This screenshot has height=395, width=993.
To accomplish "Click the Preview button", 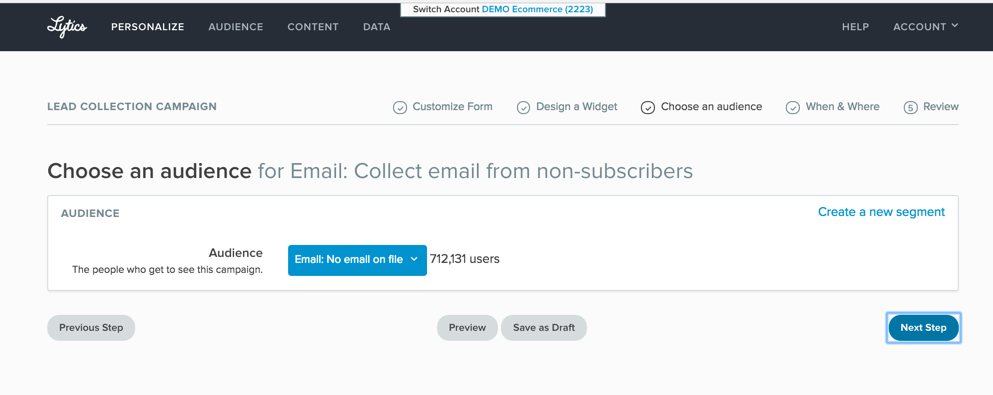I will 467,328.
